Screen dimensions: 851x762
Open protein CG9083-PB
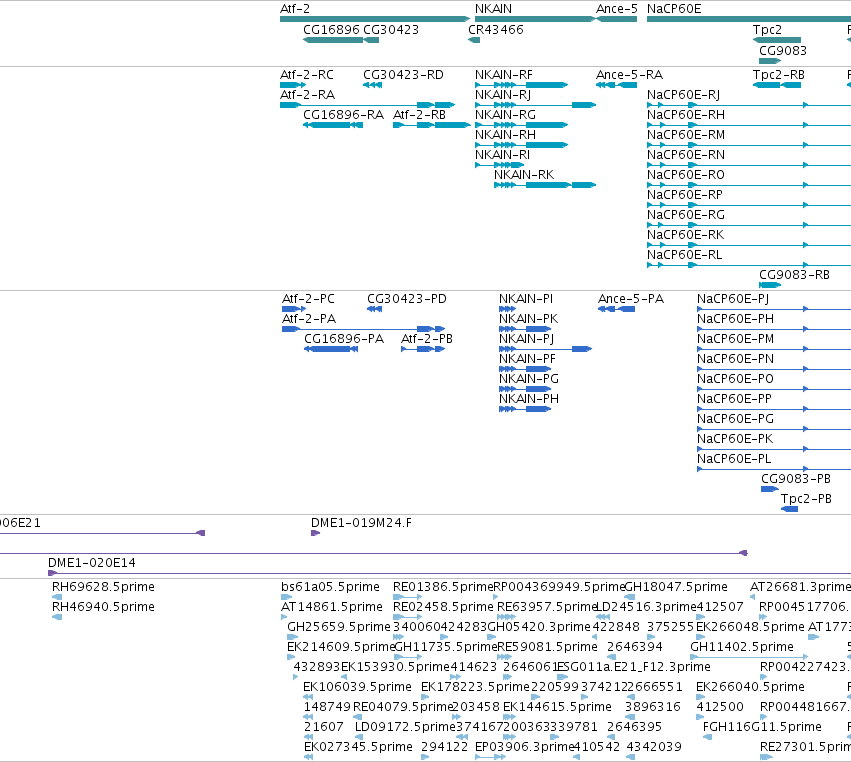click(x=770, y=489)
